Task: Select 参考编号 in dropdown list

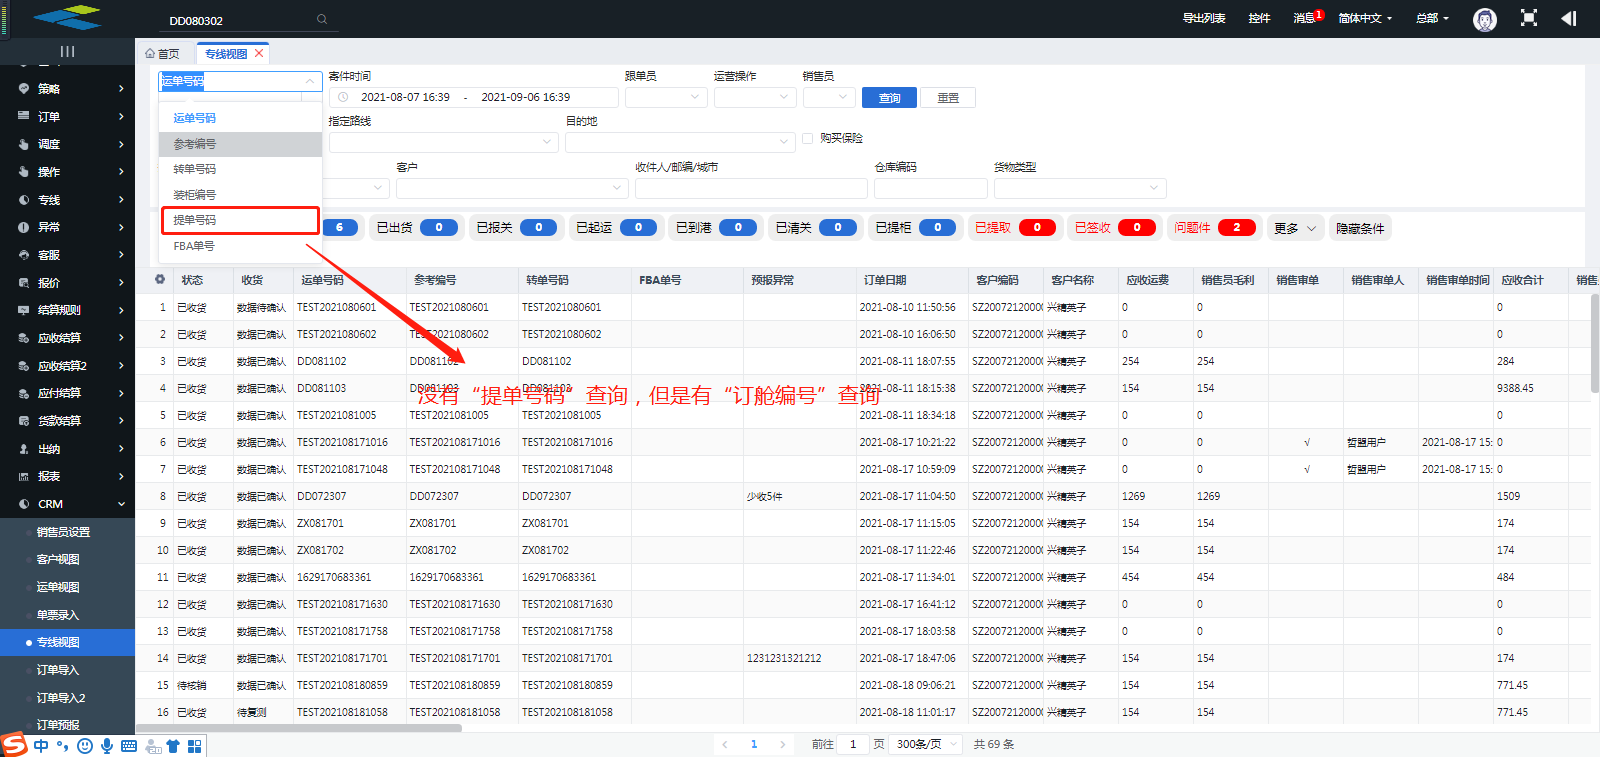Action: 240,144
